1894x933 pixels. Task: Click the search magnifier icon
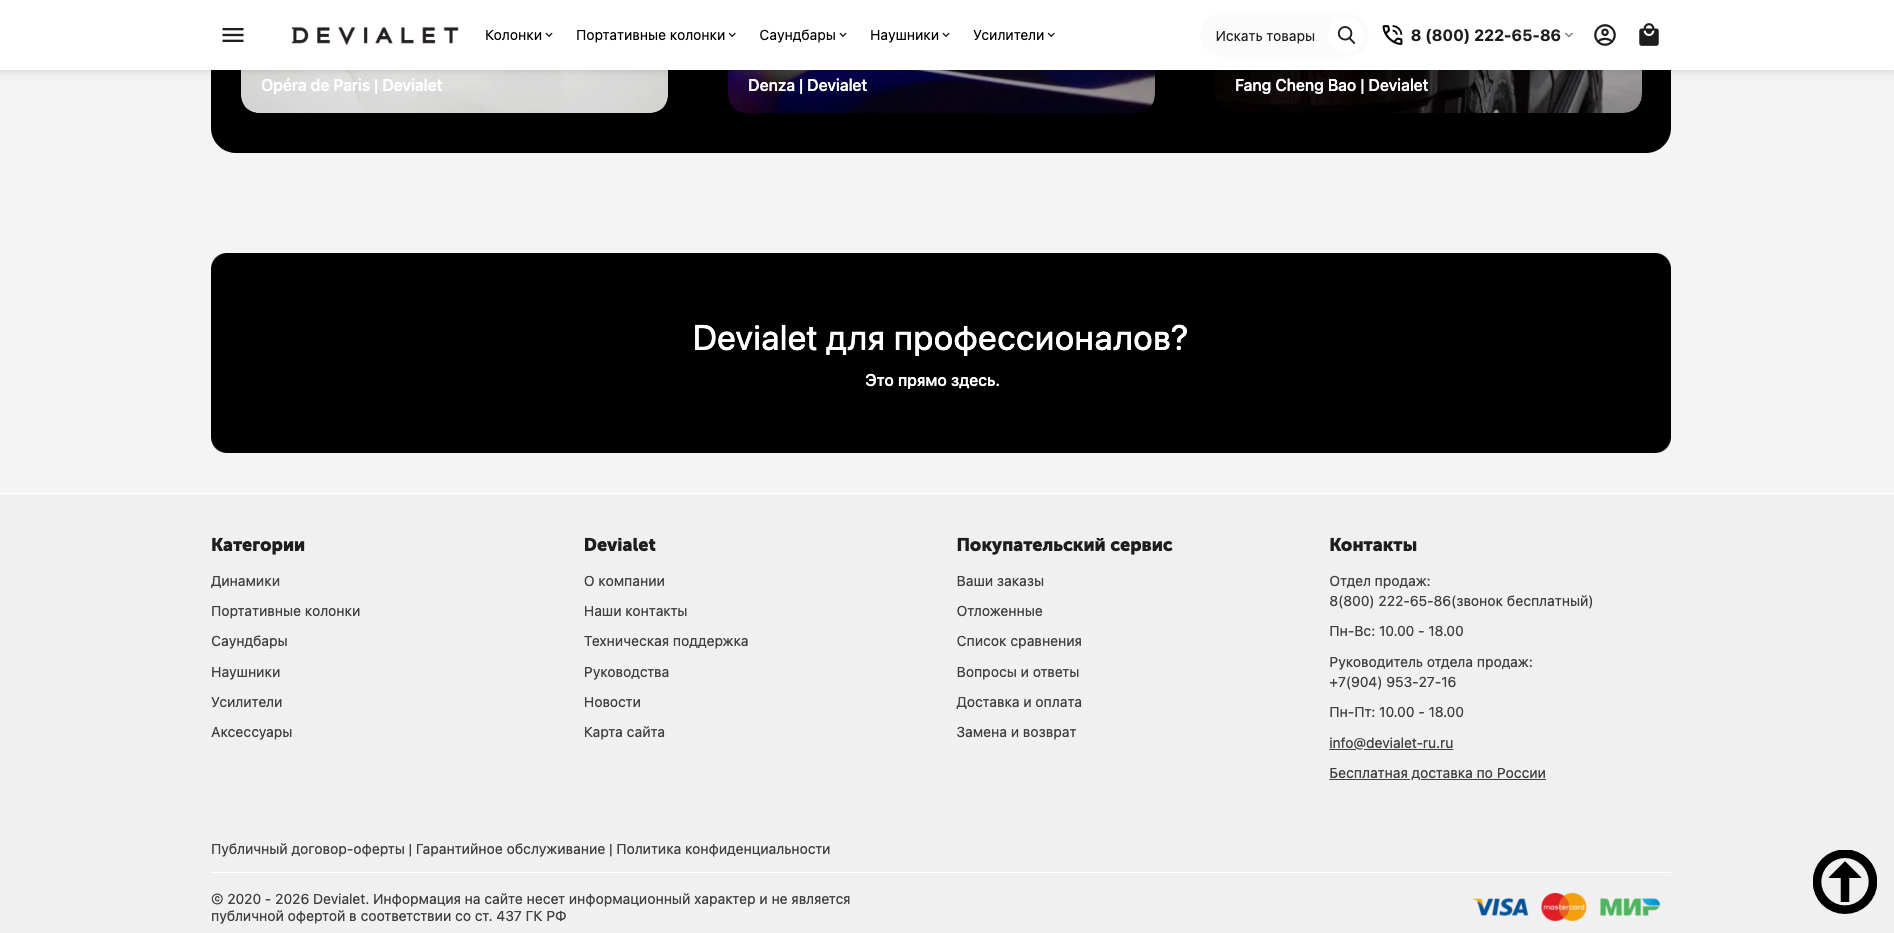point(1346,35)
